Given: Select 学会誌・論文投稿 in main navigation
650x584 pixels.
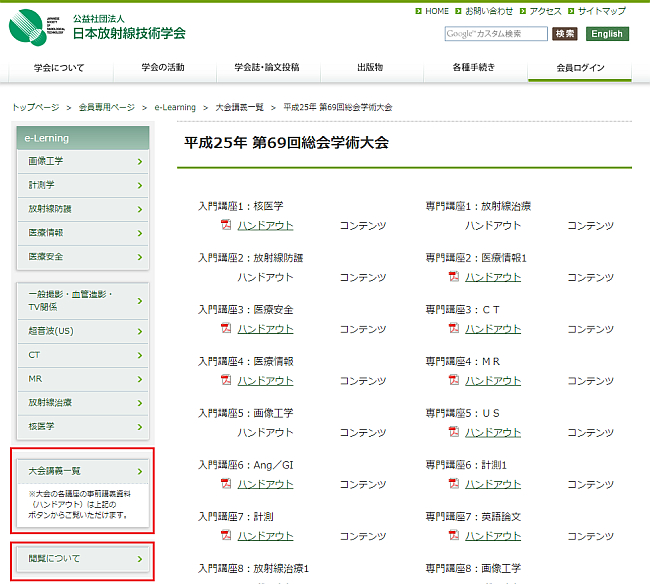Looking at the screenshot, I should [x=266, y=68].
